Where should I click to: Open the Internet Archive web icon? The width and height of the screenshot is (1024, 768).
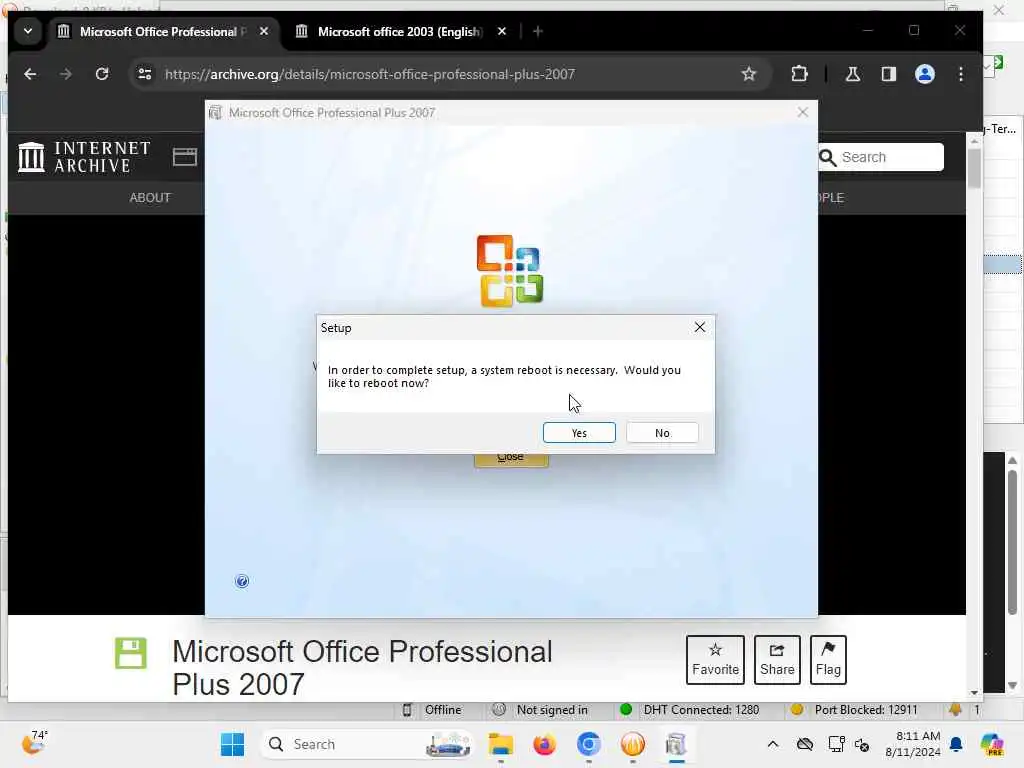(185, 157)
